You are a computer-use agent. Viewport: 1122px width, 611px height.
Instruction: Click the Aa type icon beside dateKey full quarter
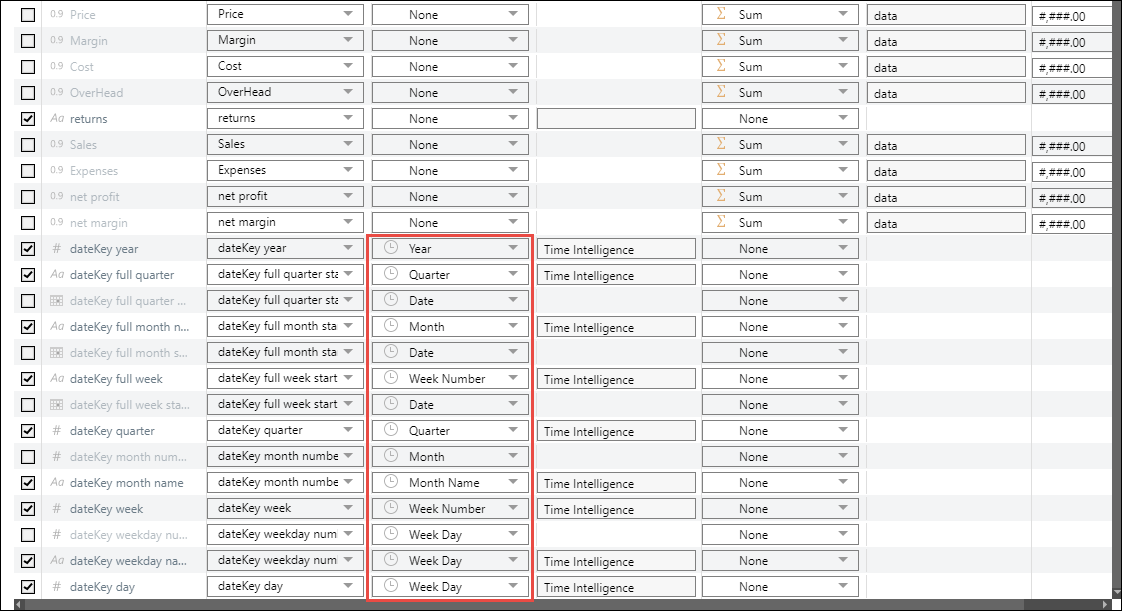point(57,275)
